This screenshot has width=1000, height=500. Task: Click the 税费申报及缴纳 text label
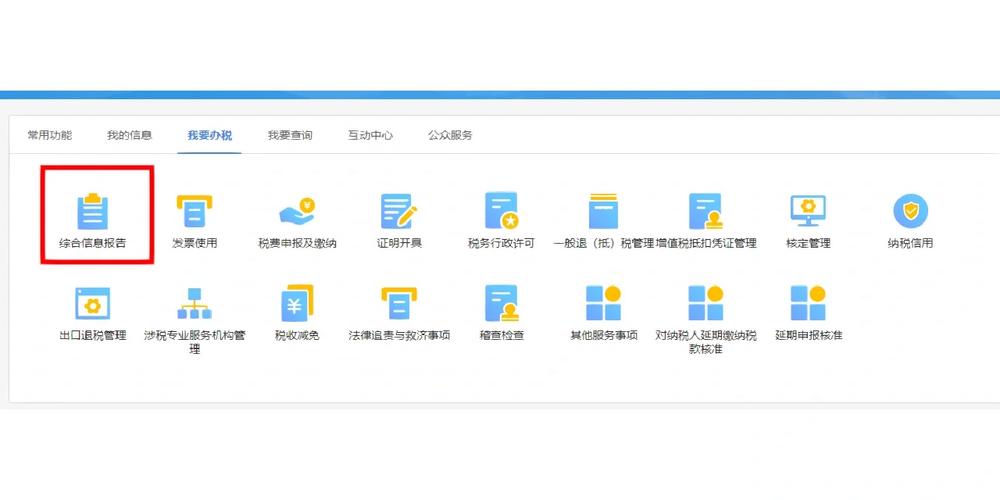[x=297, y=243]
